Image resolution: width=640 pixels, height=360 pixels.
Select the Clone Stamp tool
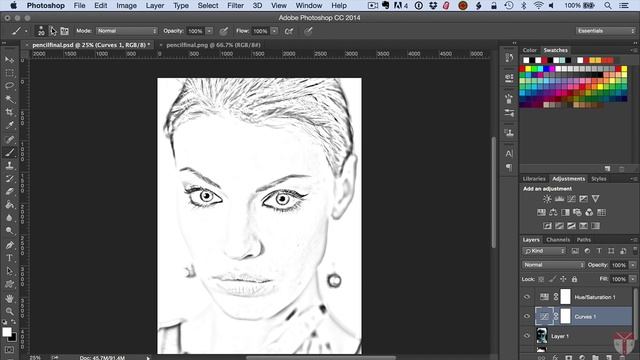point(9,165)
